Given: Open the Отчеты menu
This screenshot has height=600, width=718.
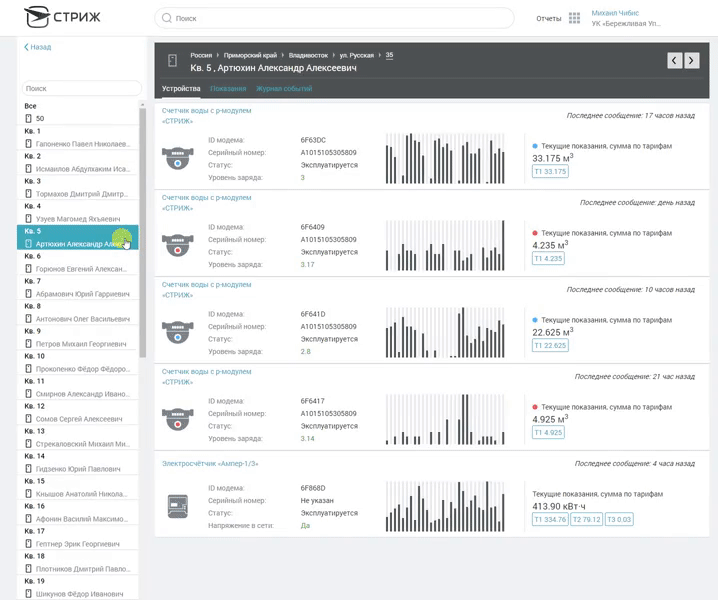Looking at the screenshot, I should [549, 18].
